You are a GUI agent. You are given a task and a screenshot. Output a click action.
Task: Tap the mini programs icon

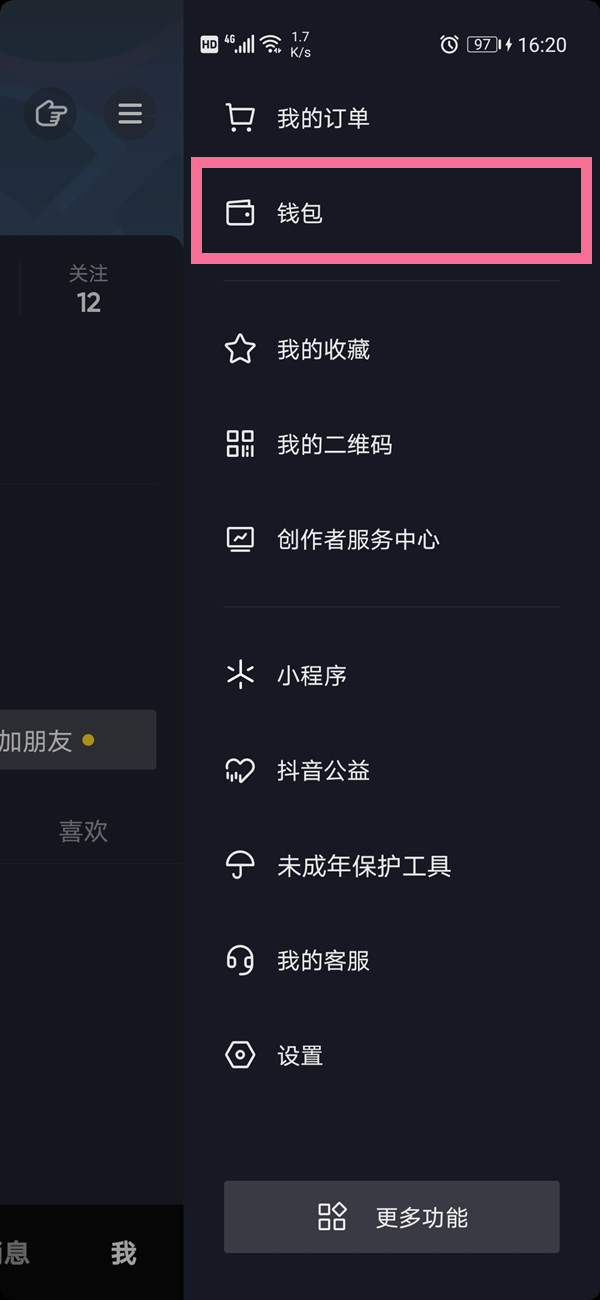[240, 675]
